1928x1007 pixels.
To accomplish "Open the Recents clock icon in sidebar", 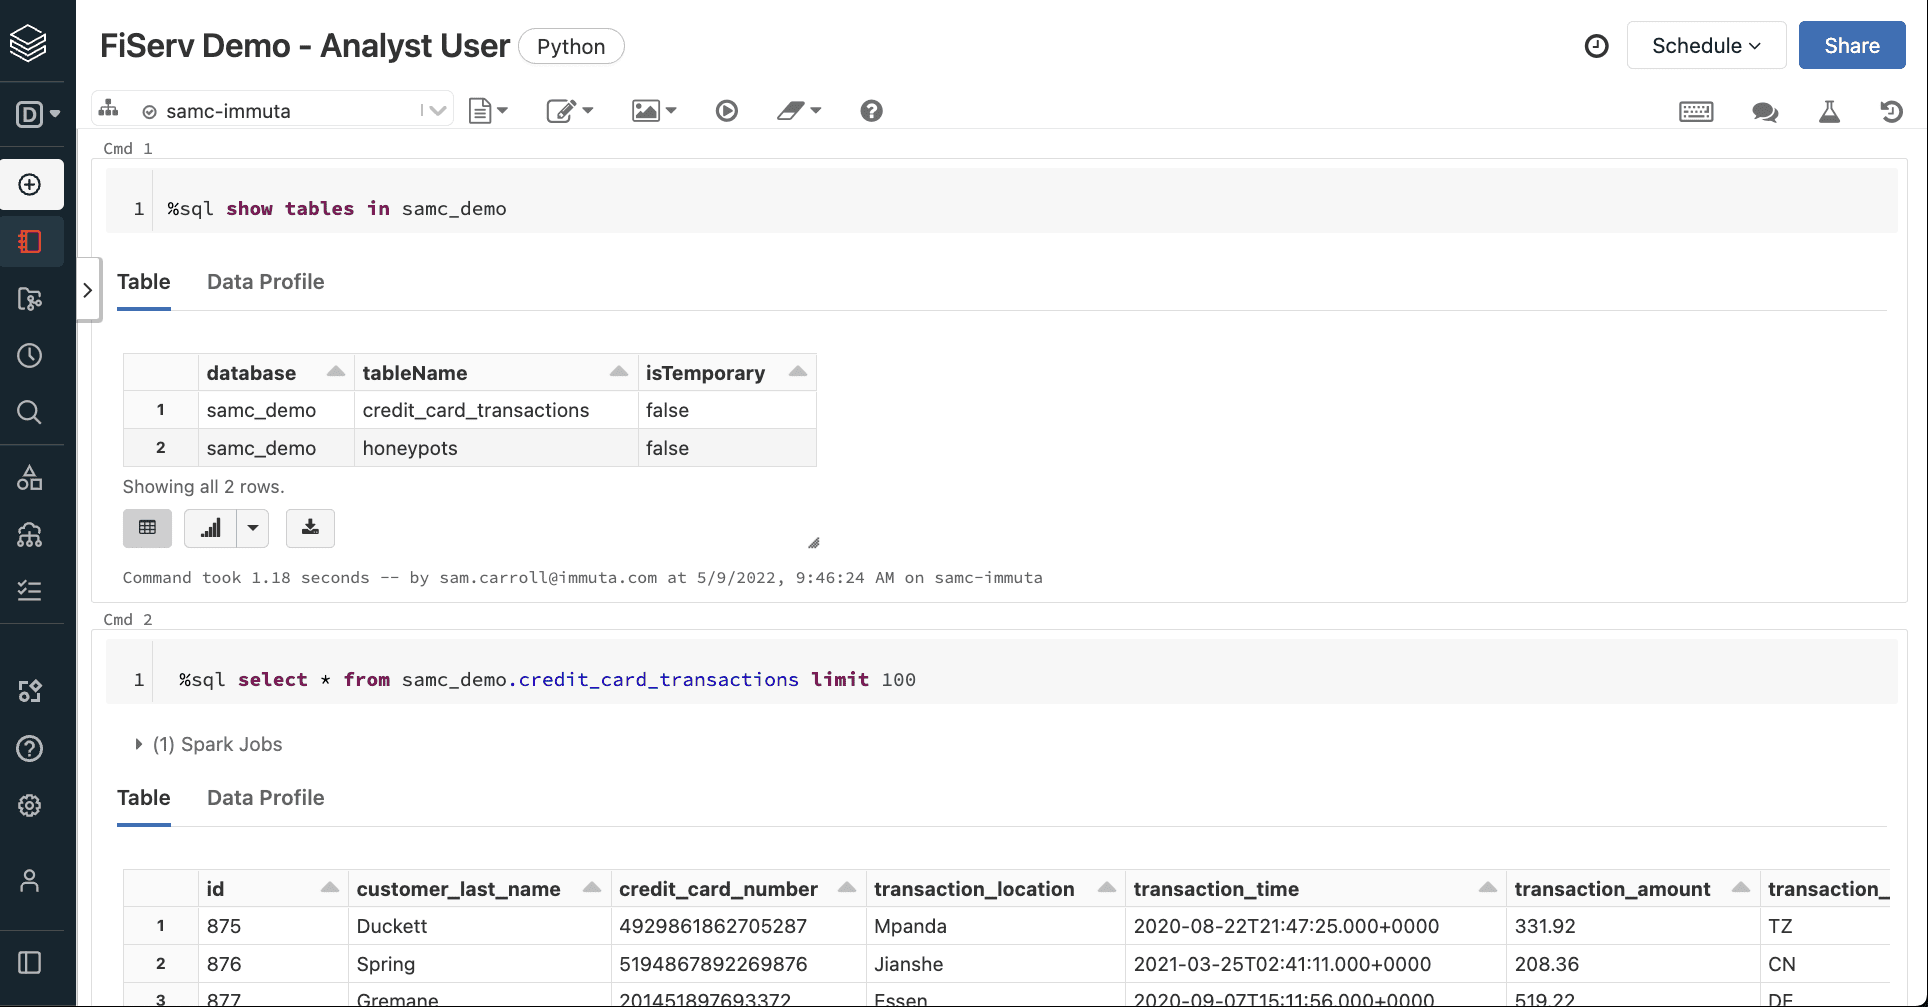I will 30,356.
